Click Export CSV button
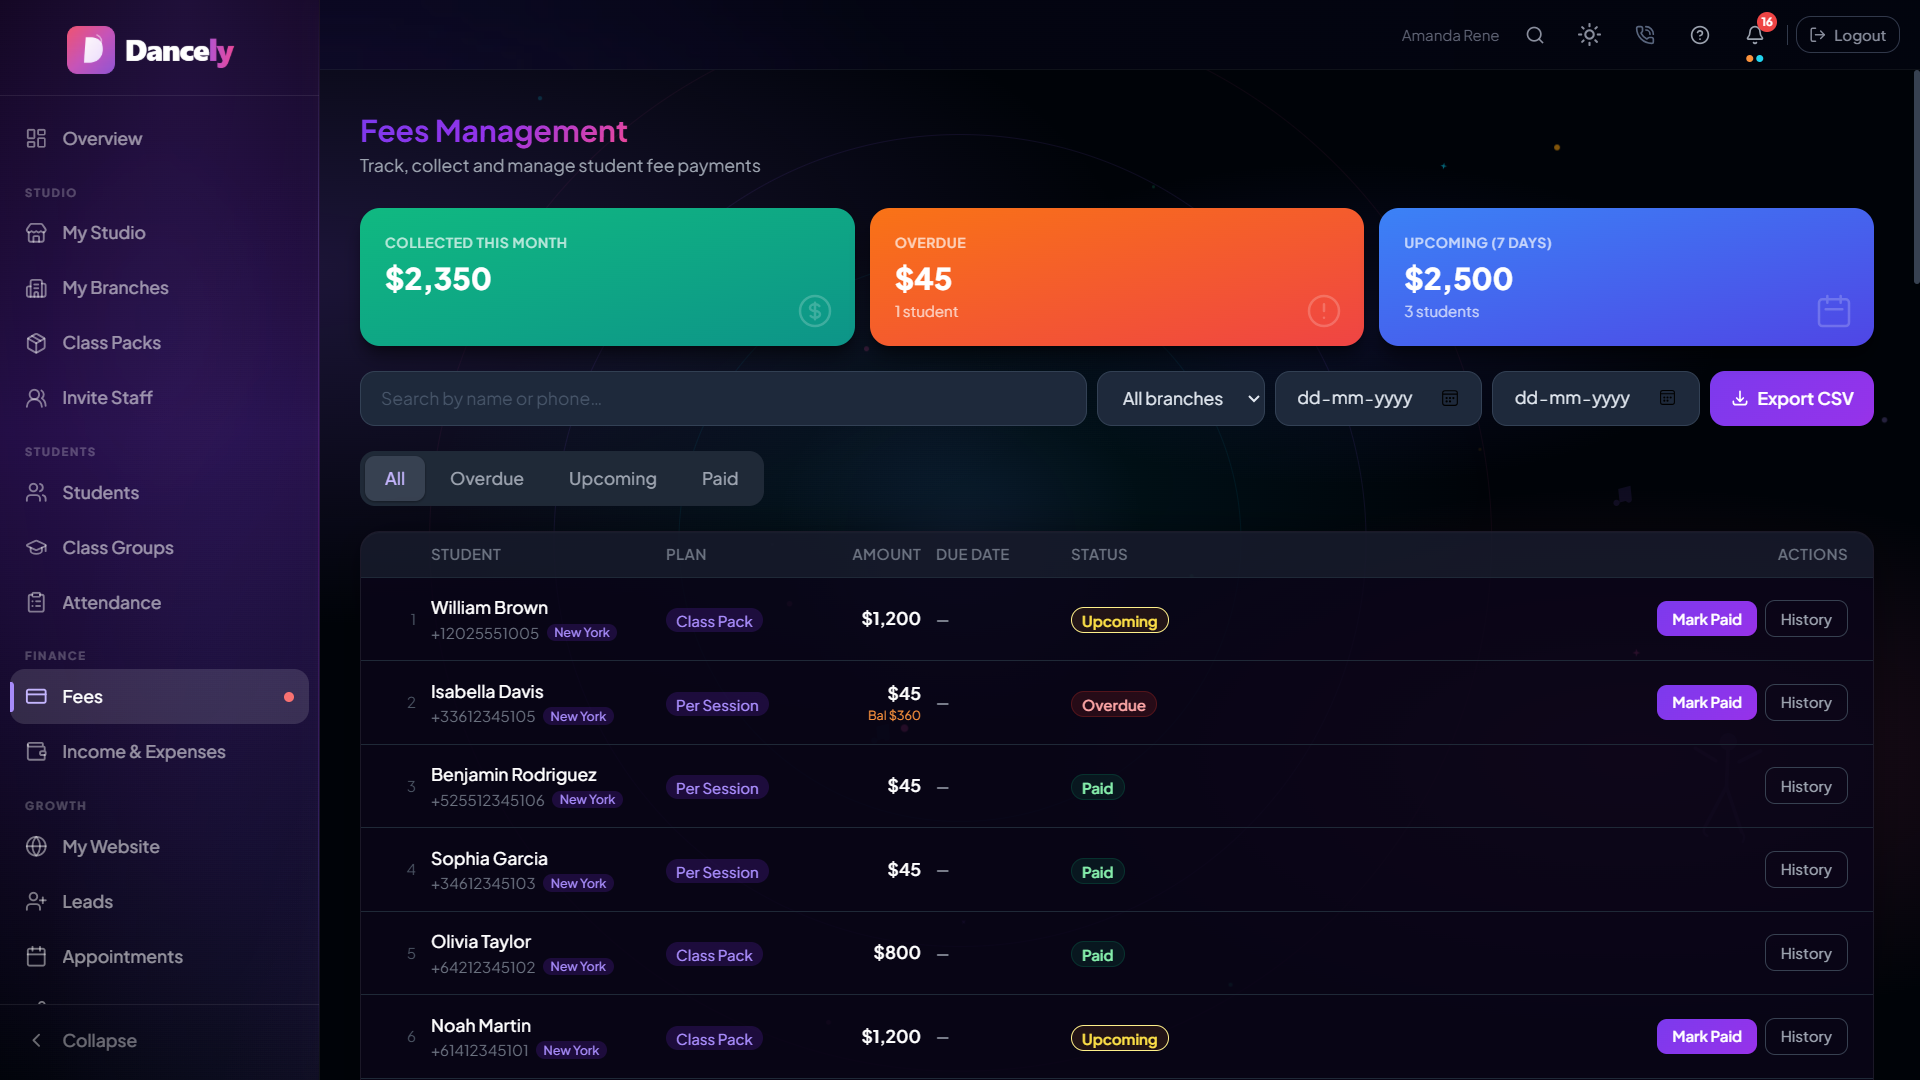Screen dimensions: 1920x1080 (1792, 398)
